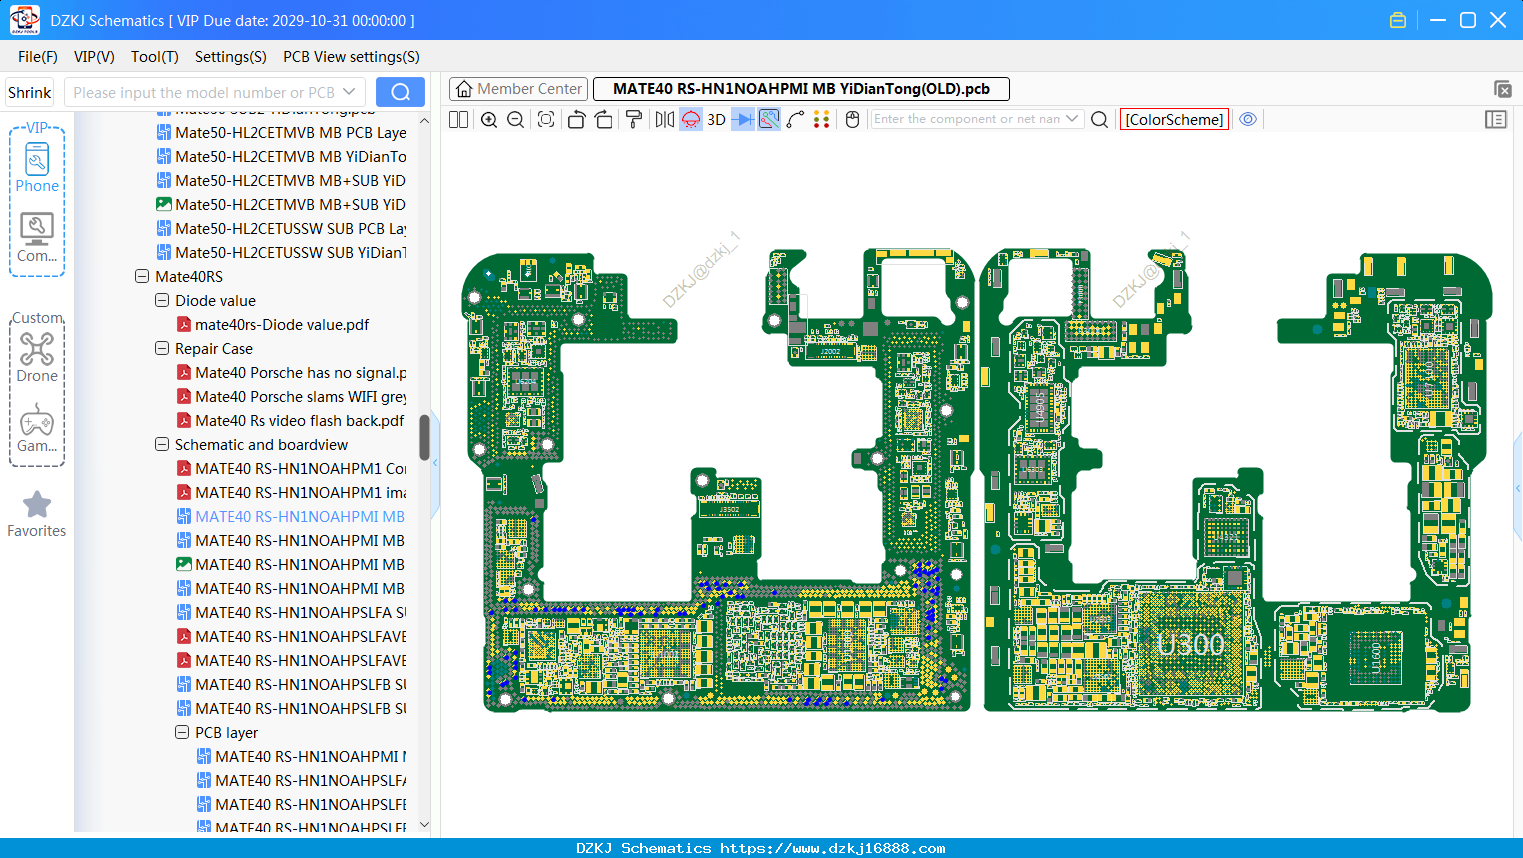Open the Settings(S) menu
1523x858 pixels.
(231, 57)
